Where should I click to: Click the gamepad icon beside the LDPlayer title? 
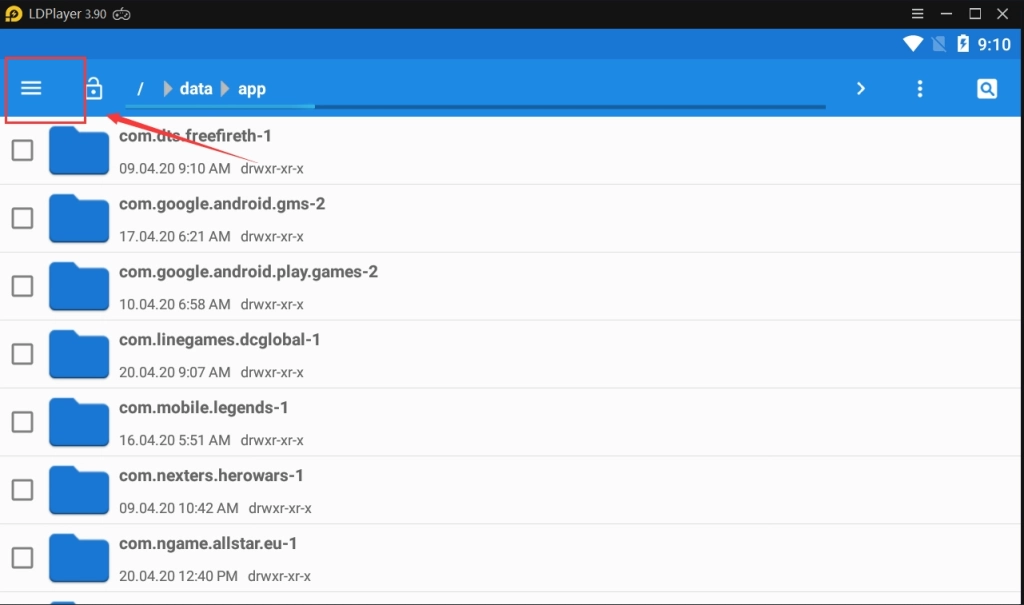(x=120, y=14)
